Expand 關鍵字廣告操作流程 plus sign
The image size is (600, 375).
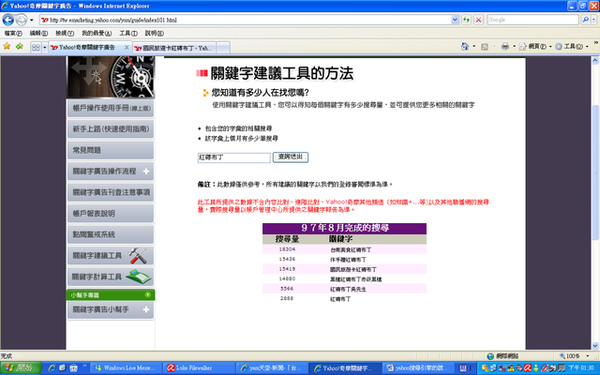pos(146,171)
